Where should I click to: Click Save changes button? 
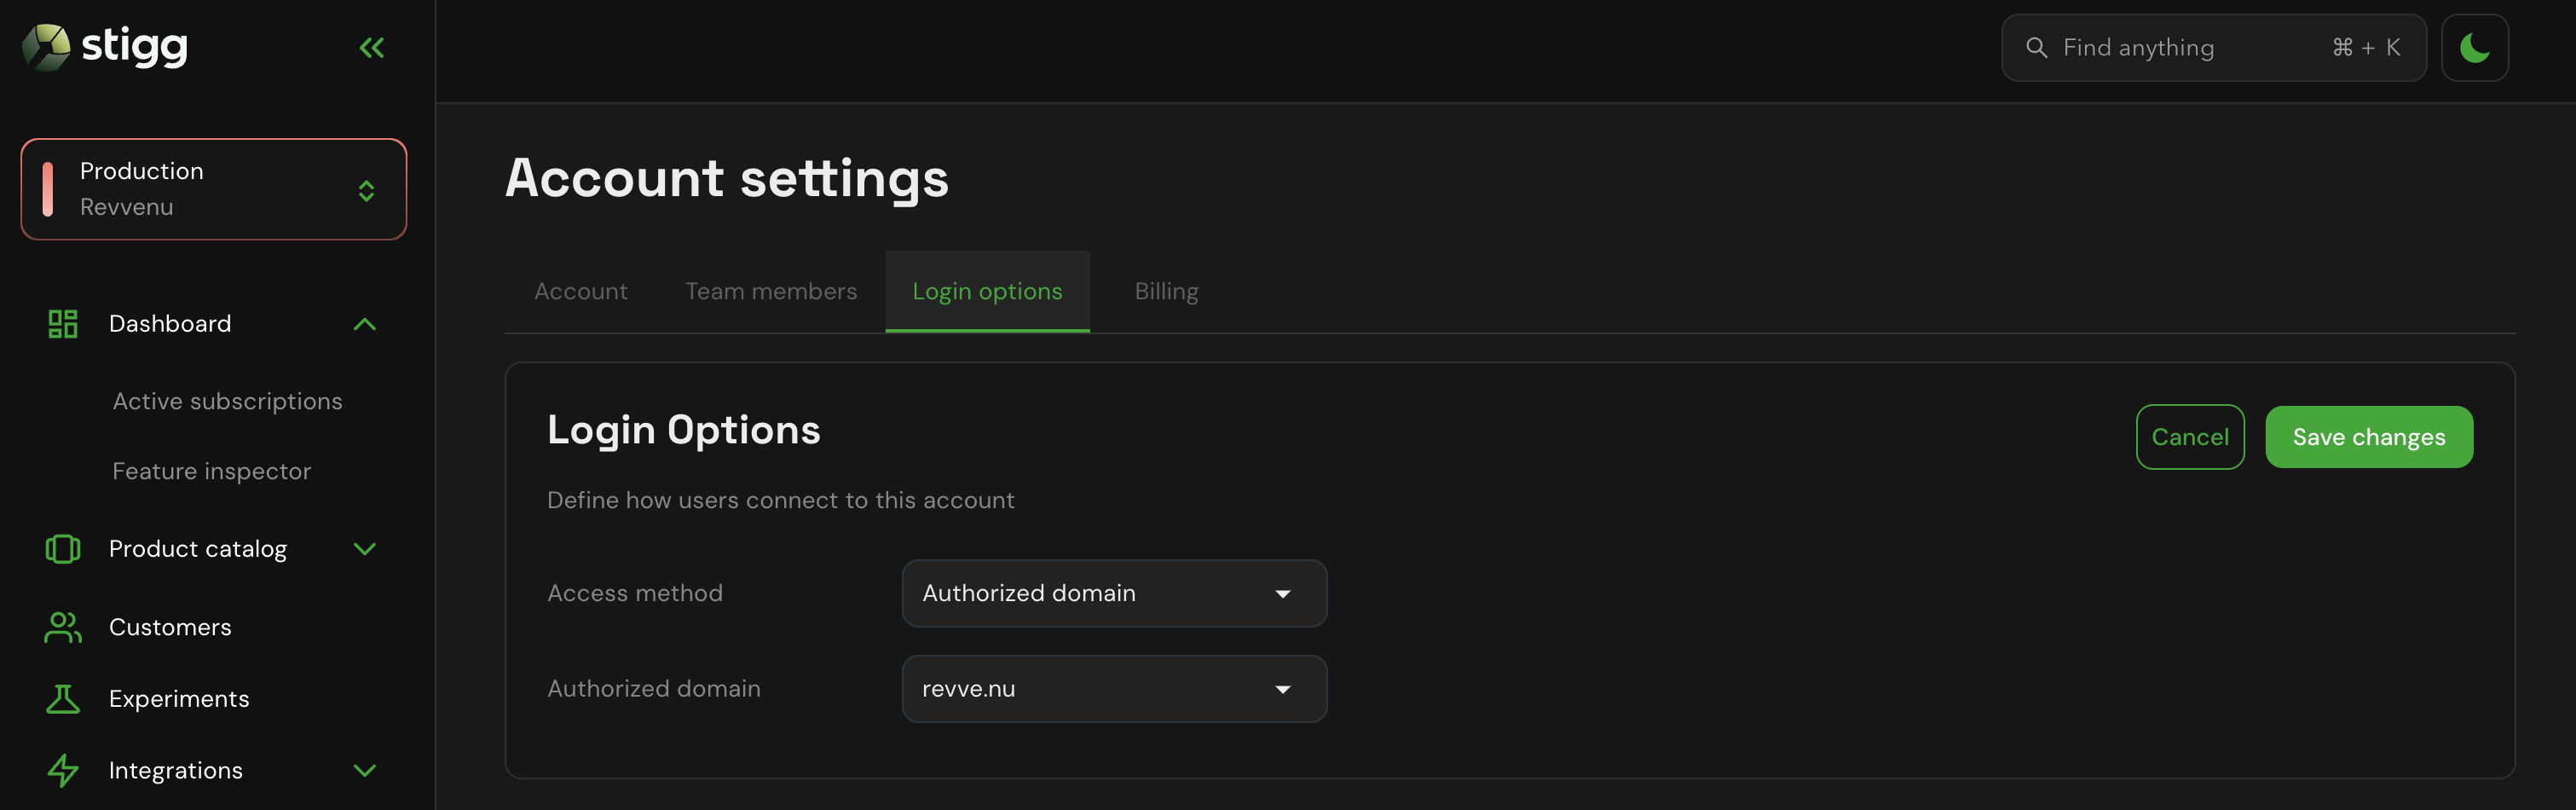pyautogui.click(x=2369, y=437)
